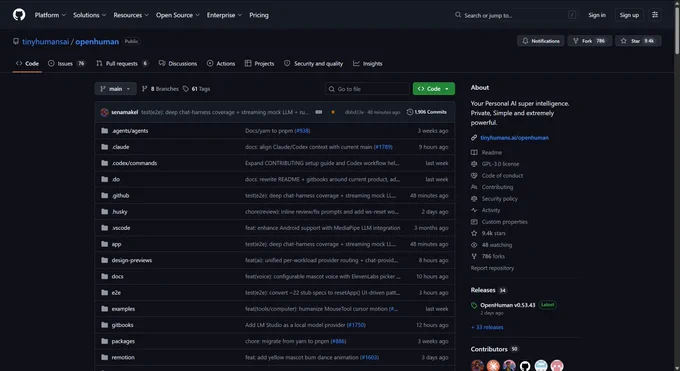
Task: Open the .vscode folder
Action: coord(121,228)
